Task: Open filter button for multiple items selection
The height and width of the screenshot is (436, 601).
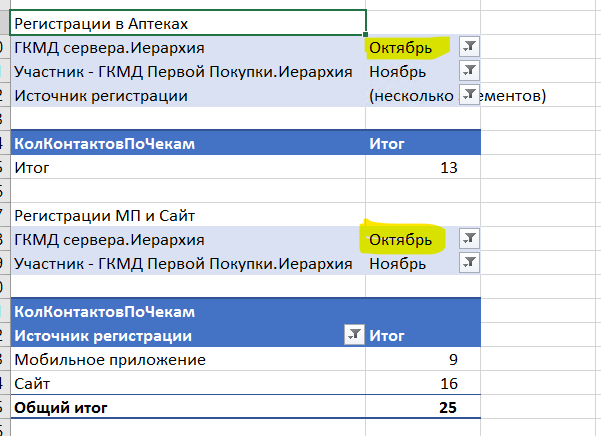Action: coord(470,95)
